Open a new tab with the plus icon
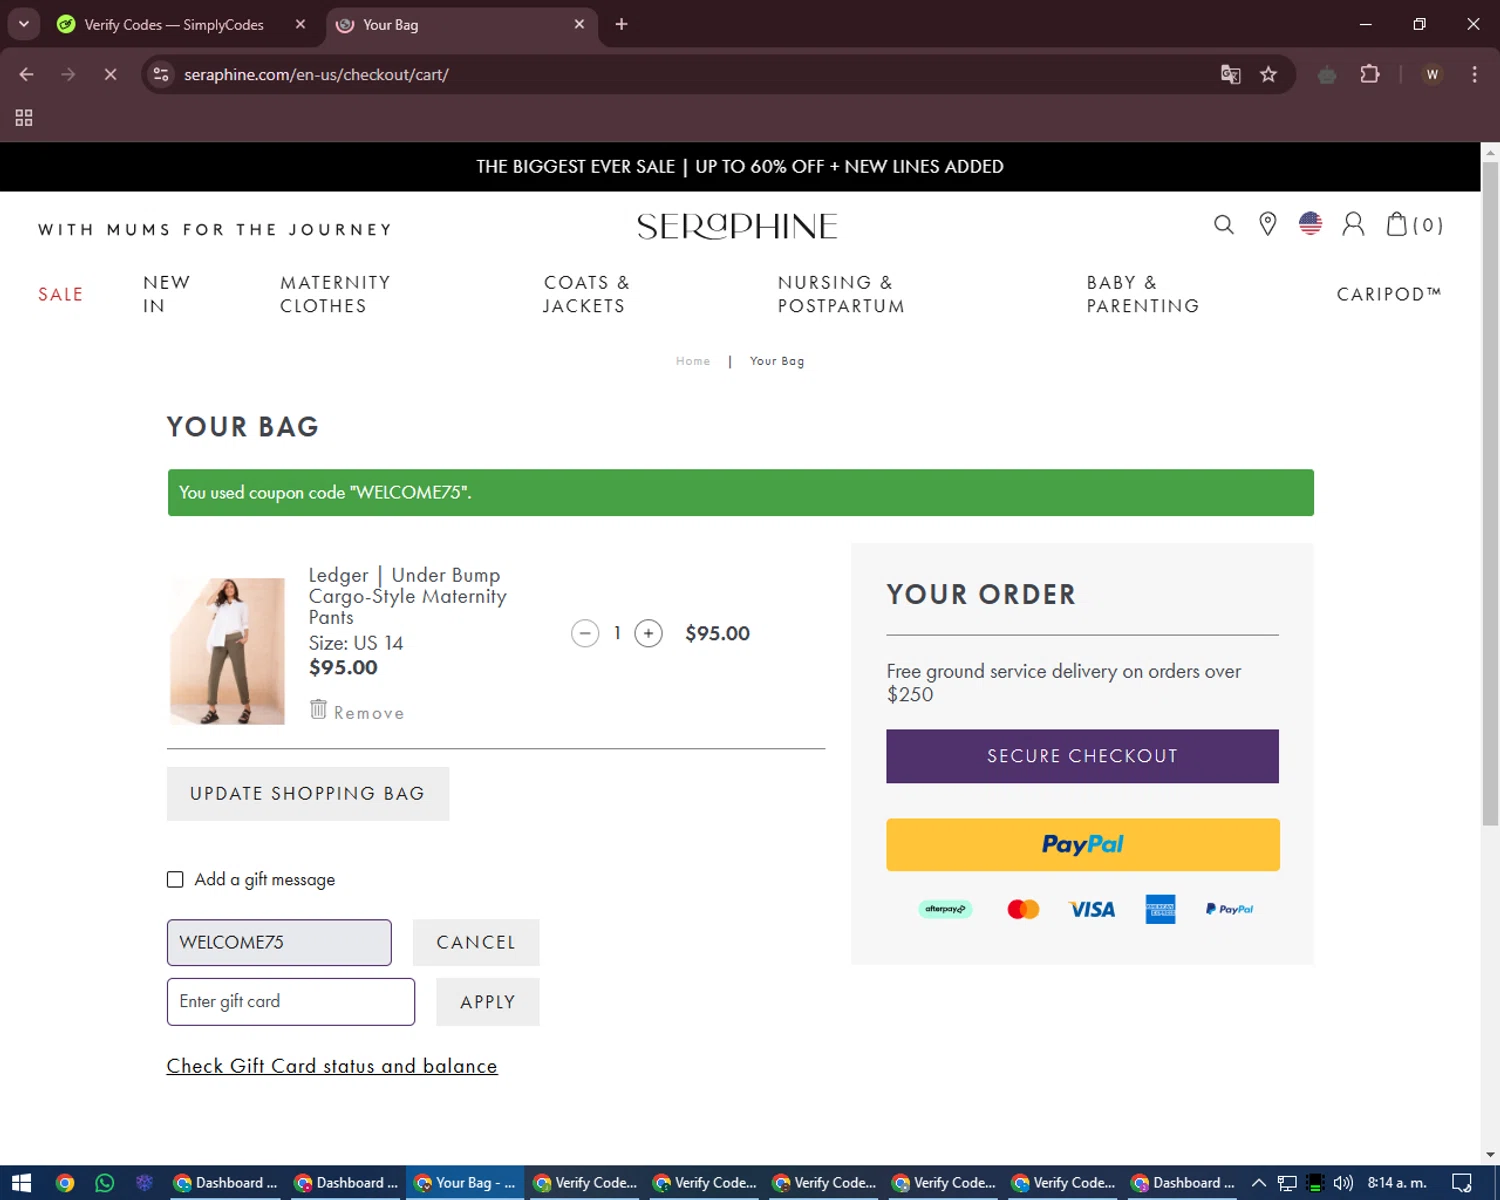Image resolution: width=1500 pixels, height=1200 pixels. (621, 24)
